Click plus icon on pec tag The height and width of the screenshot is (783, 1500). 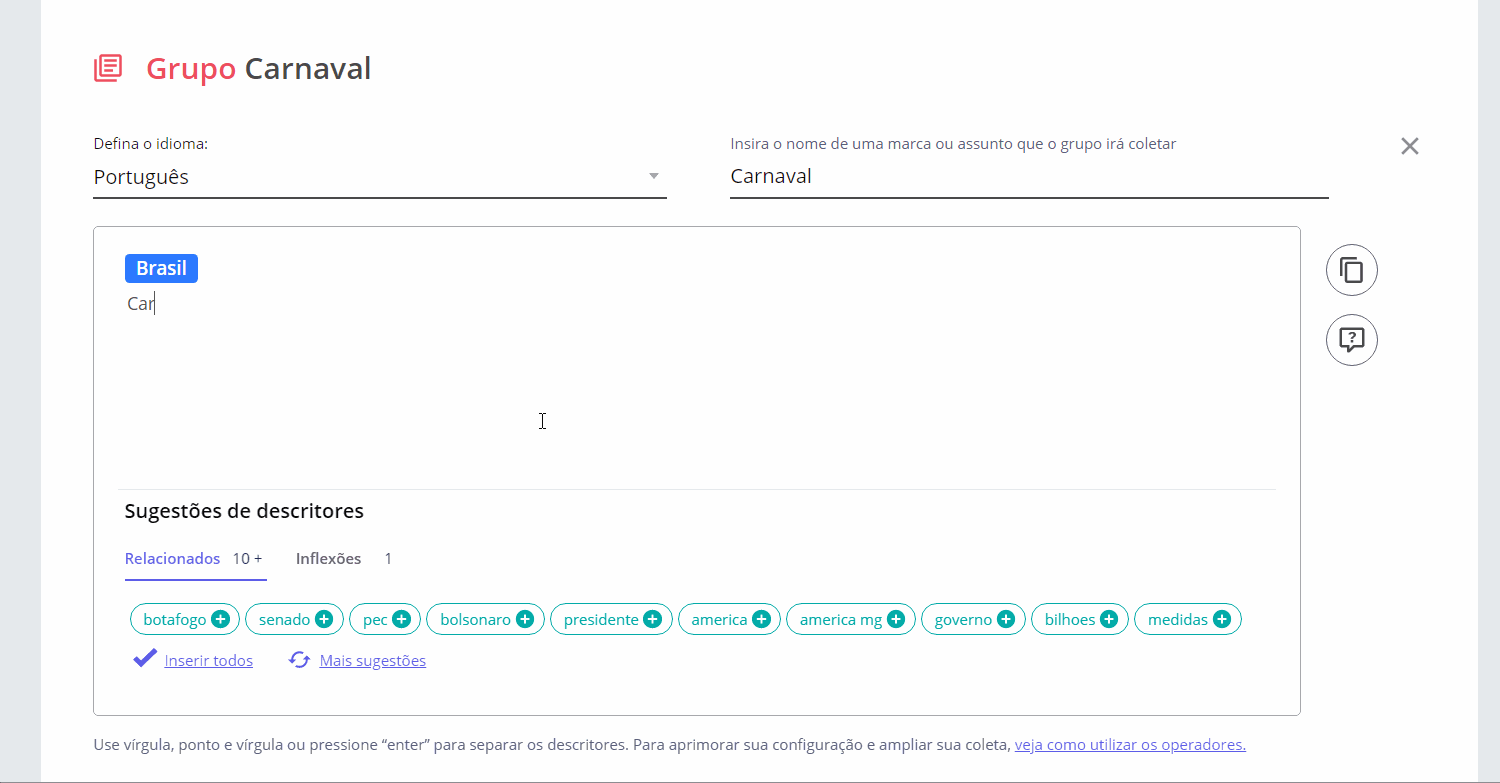click(401, 619)
